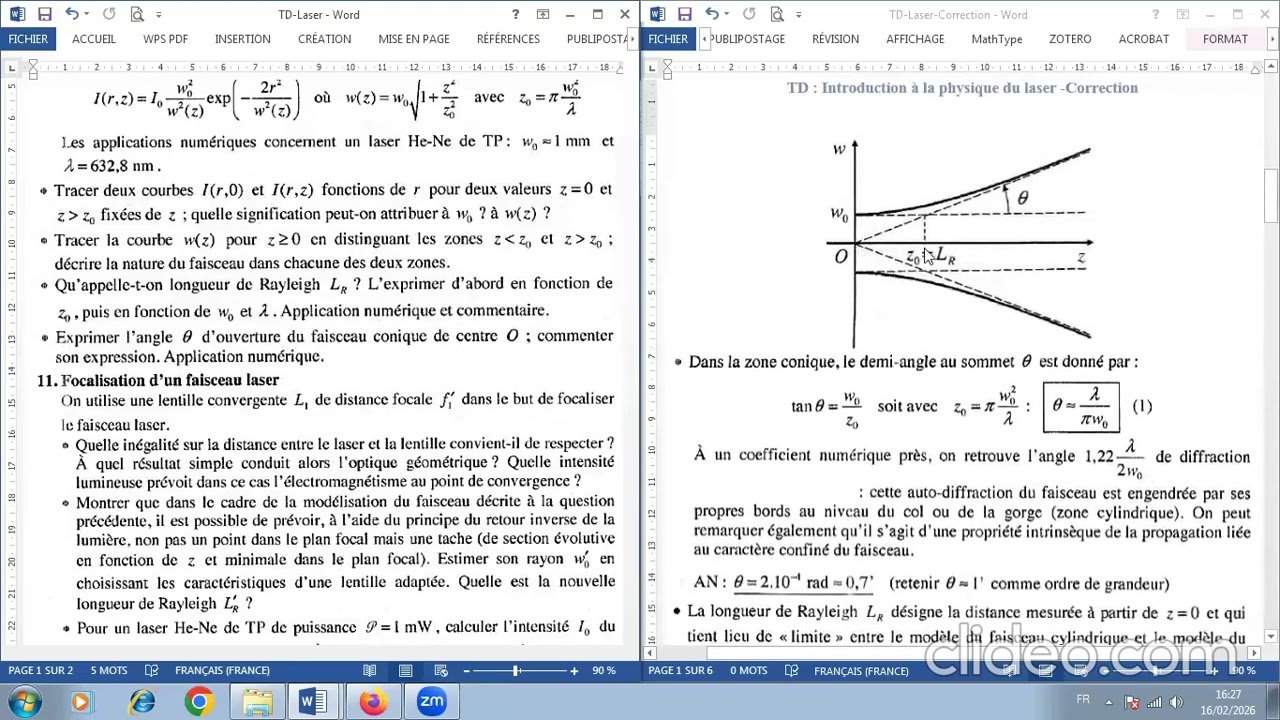Switch to Word from taskbar

tap(314, 702)
